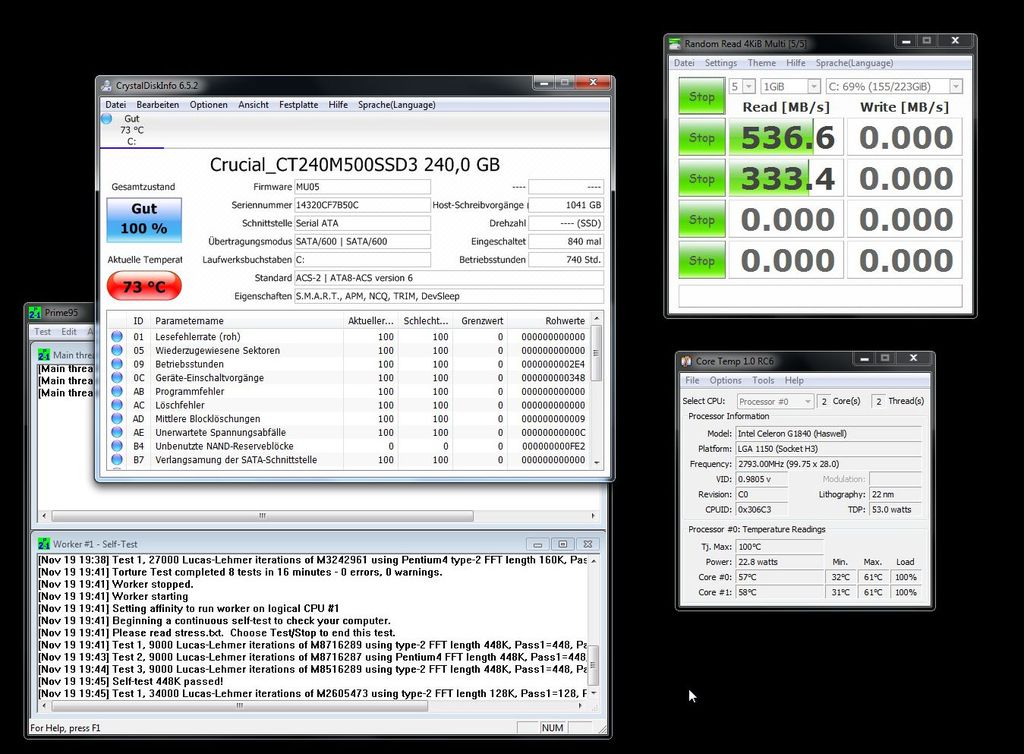Click the status circle of Mittlere Blocklöschungen

[117, 418]
